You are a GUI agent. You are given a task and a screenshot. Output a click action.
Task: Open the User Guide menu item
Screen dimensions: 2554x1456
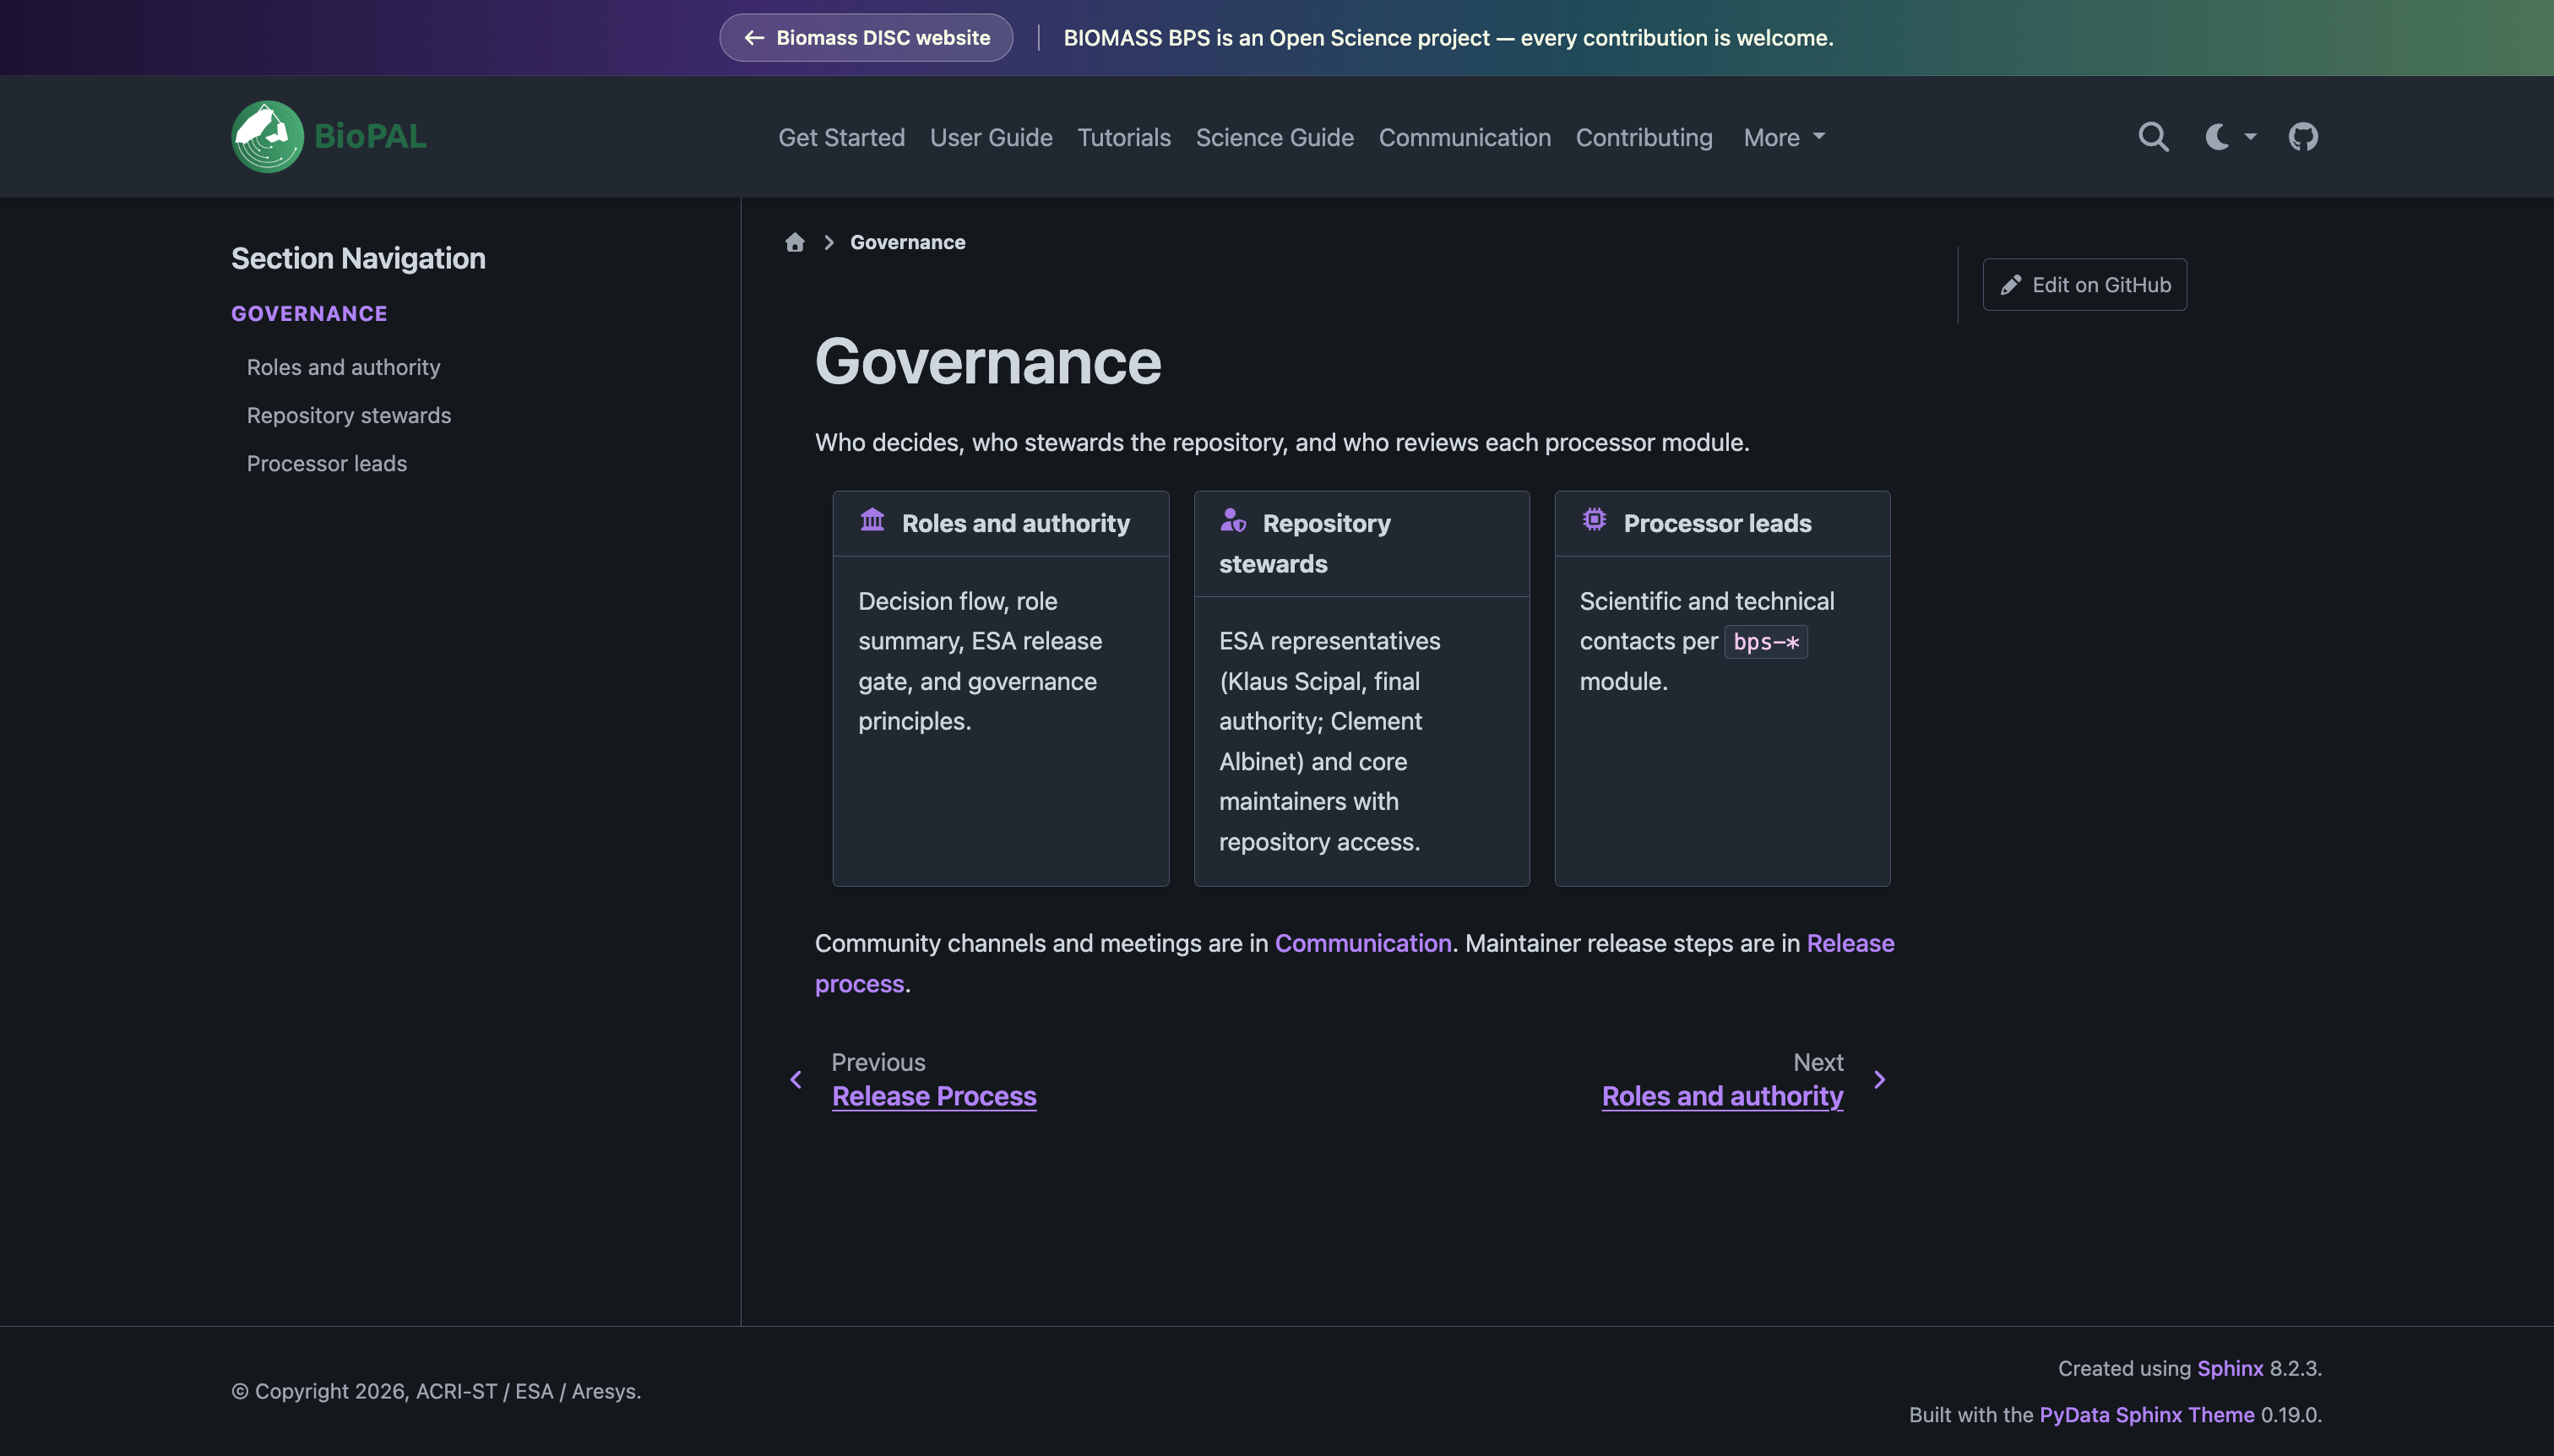point(991,137)
